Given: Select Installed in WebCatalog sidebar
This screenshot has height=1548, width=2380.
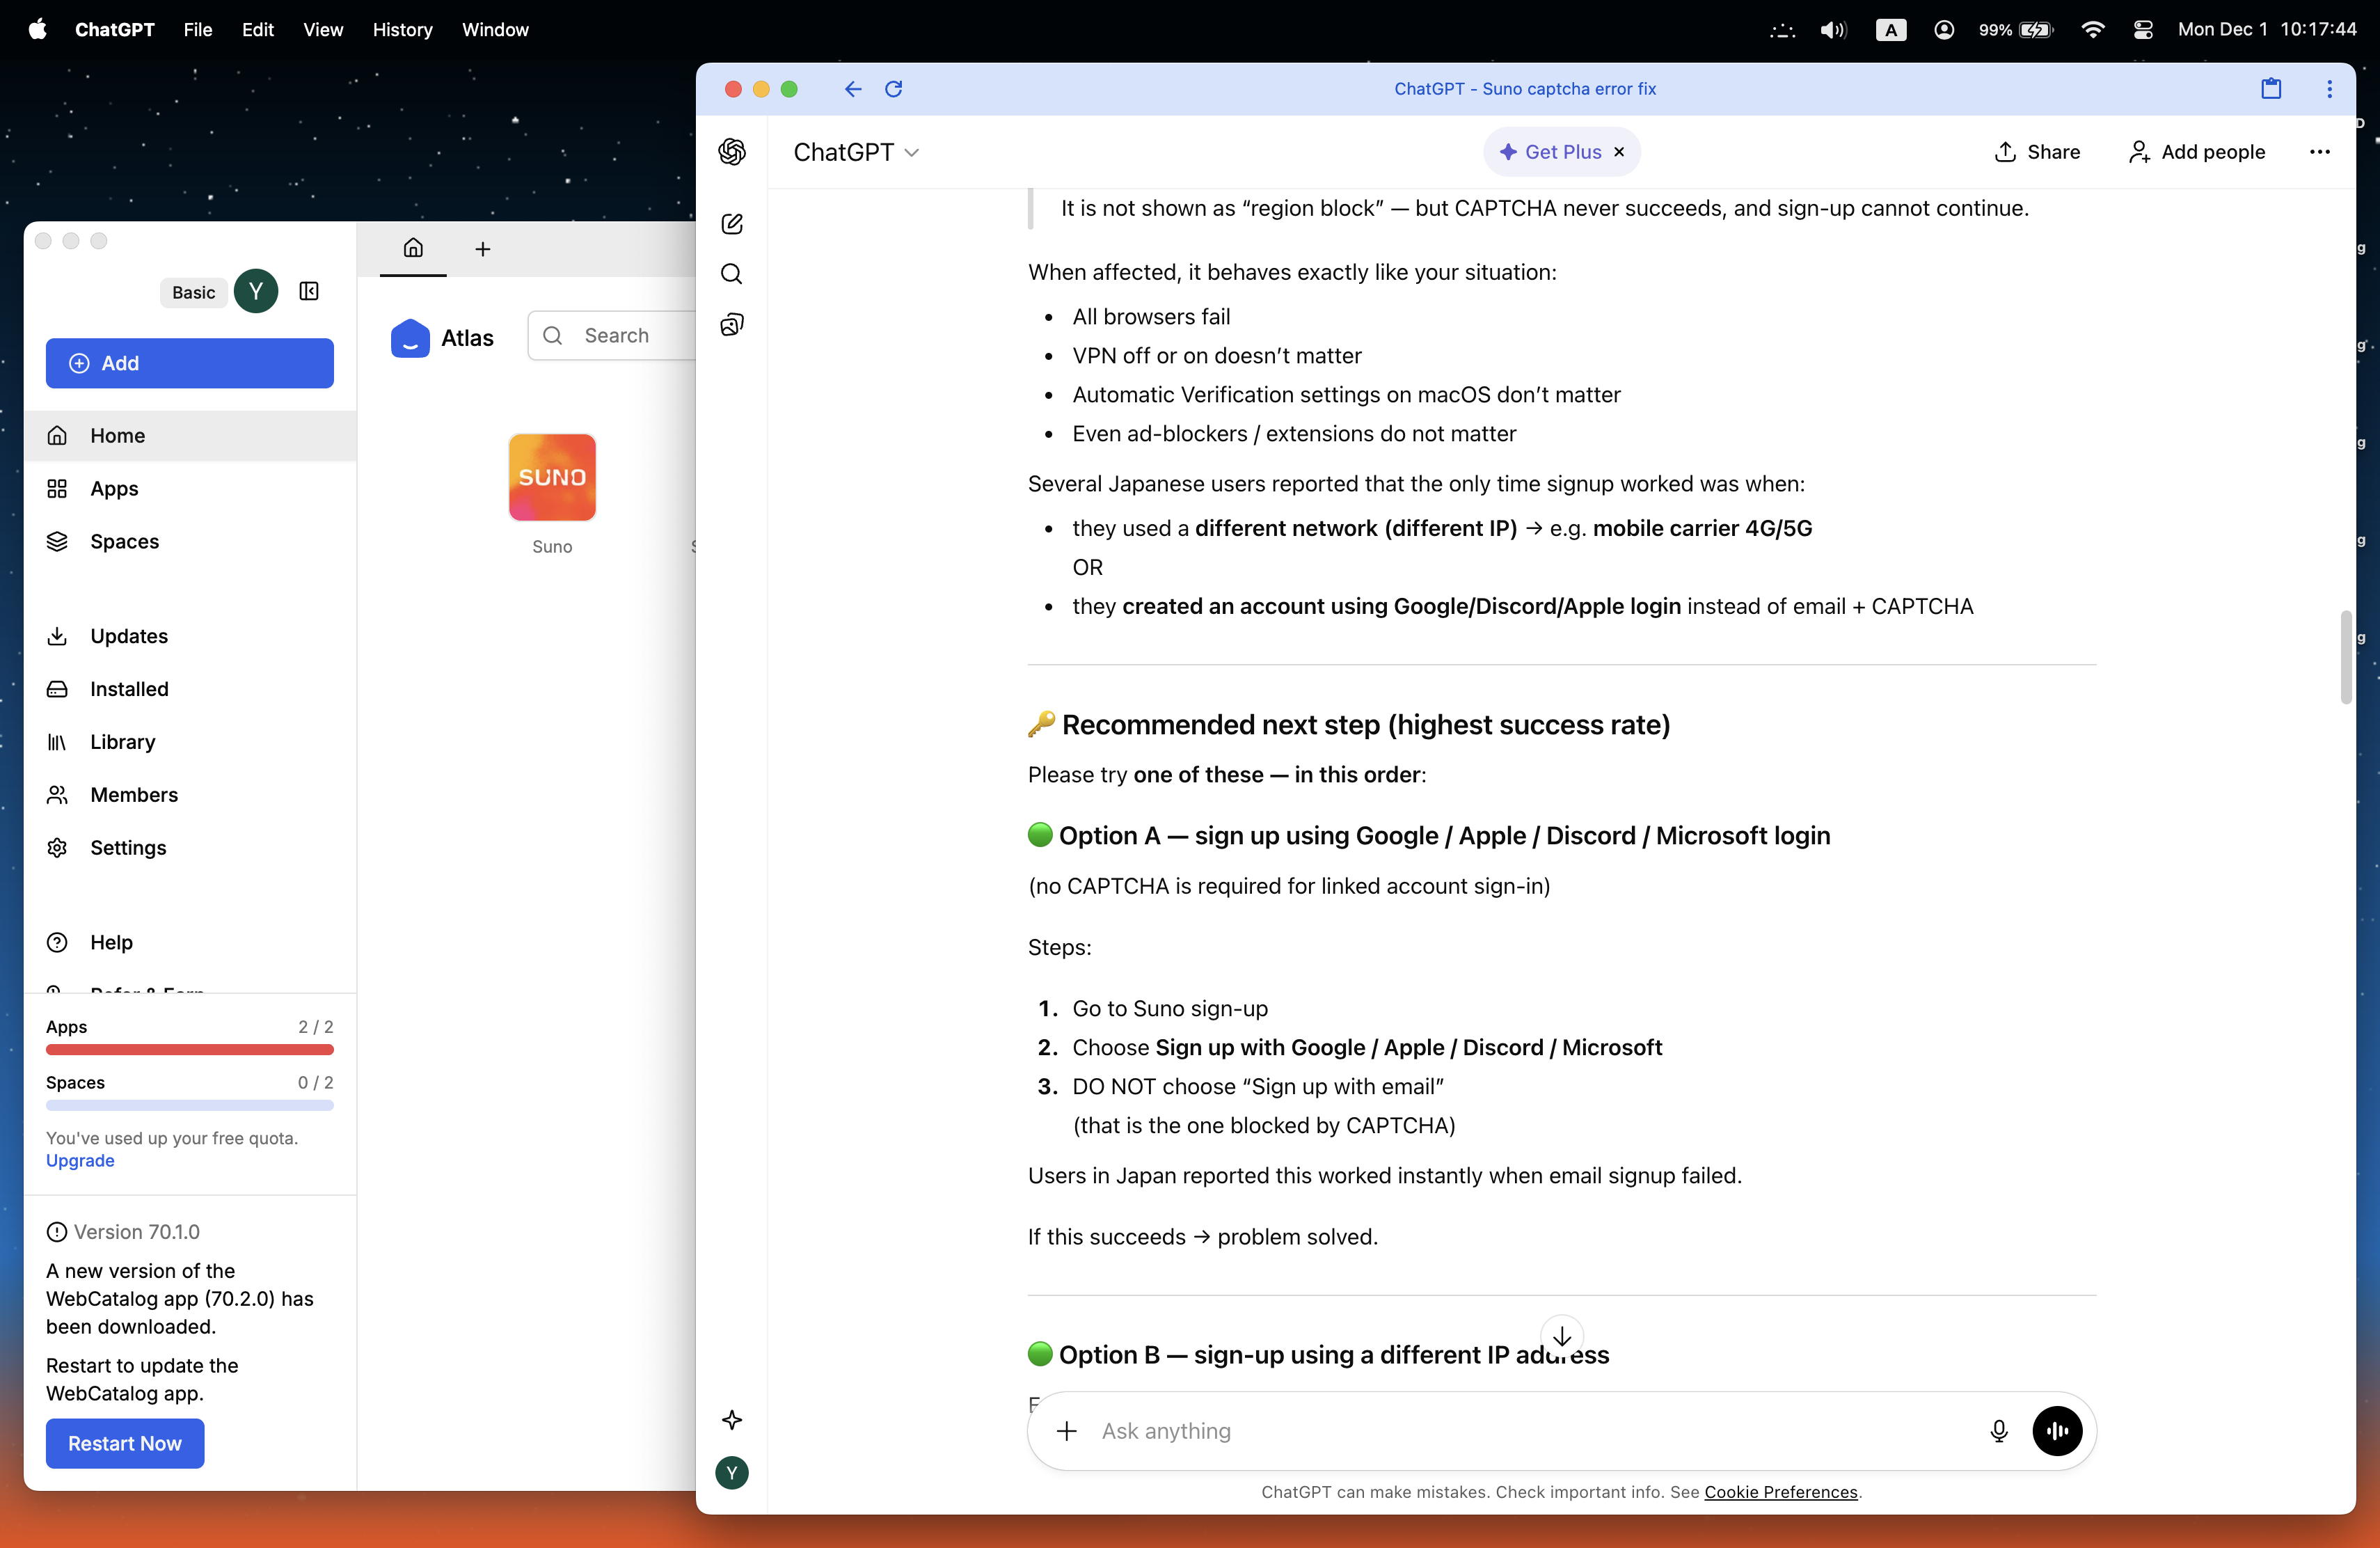Looking at the screenshot, I should coord(129,689).
